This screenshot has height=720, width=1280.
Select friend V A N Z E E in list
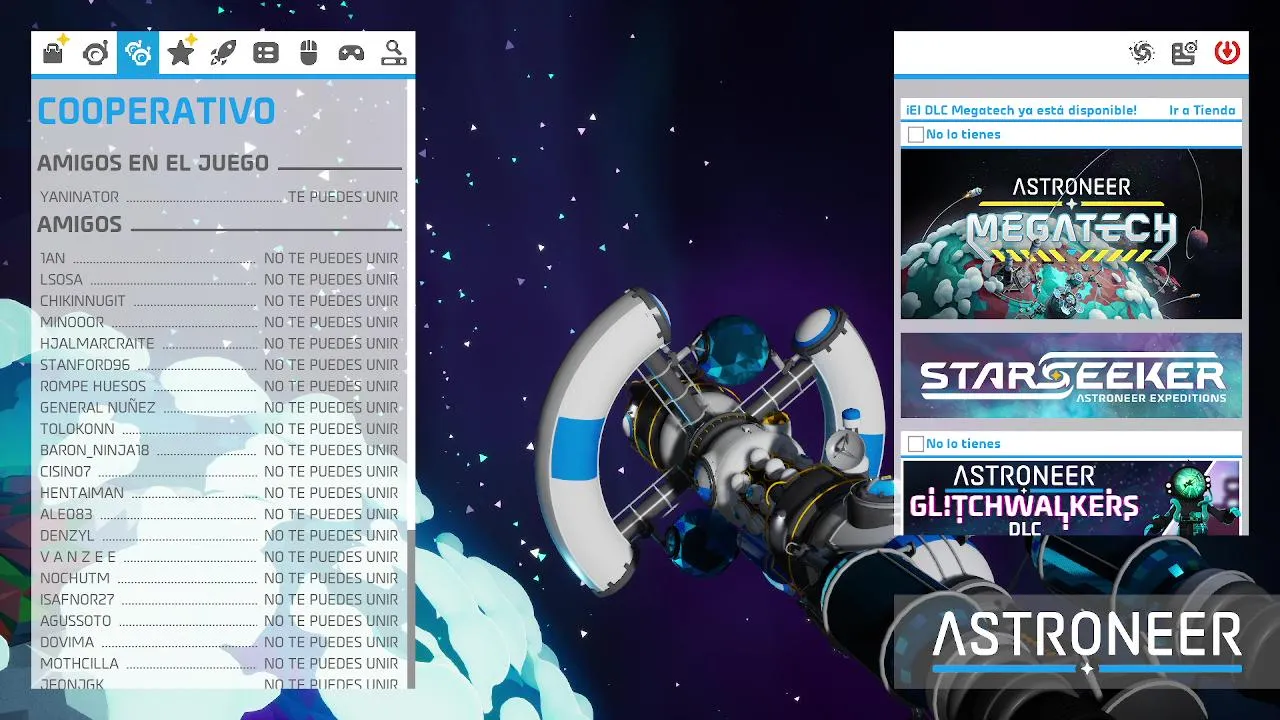[x=219, y=557]
